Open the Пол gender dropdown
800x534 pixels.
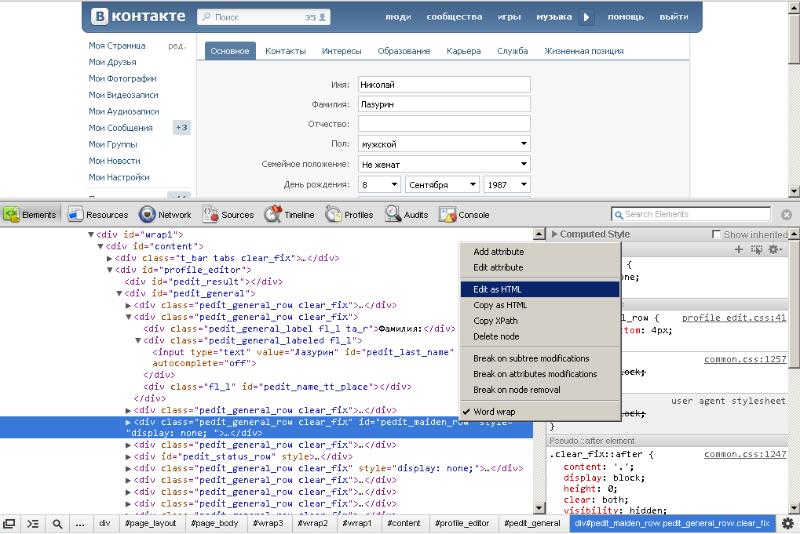pyautogui.click(x=444, y=144)
